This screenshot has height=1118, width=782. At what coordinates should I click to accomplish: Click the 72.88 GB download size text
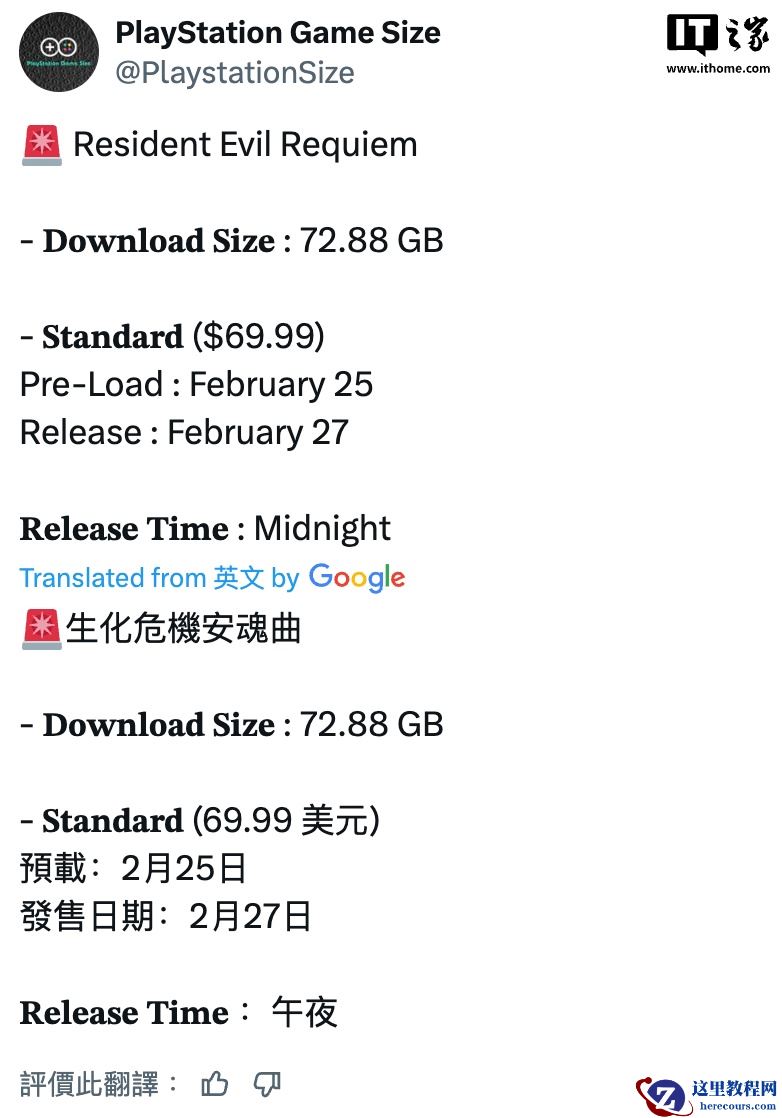tap(371, 240)
